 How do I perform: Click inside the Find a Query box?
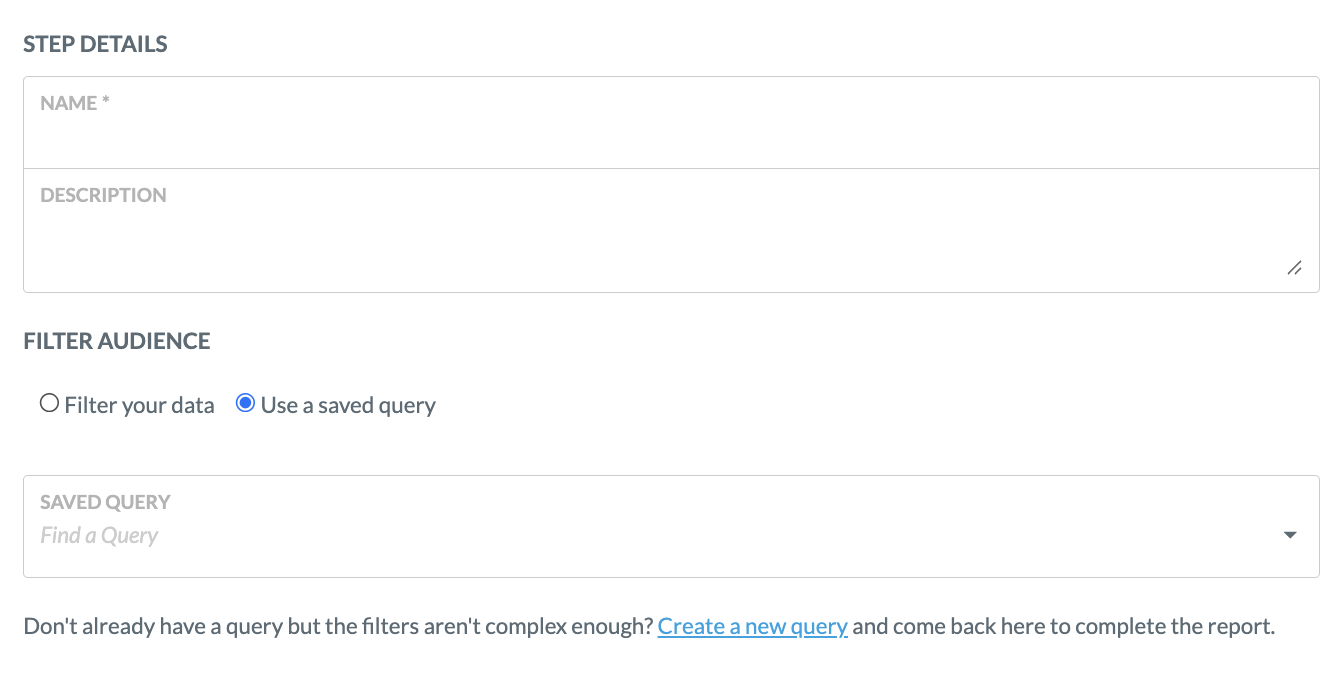pos(400,535)
